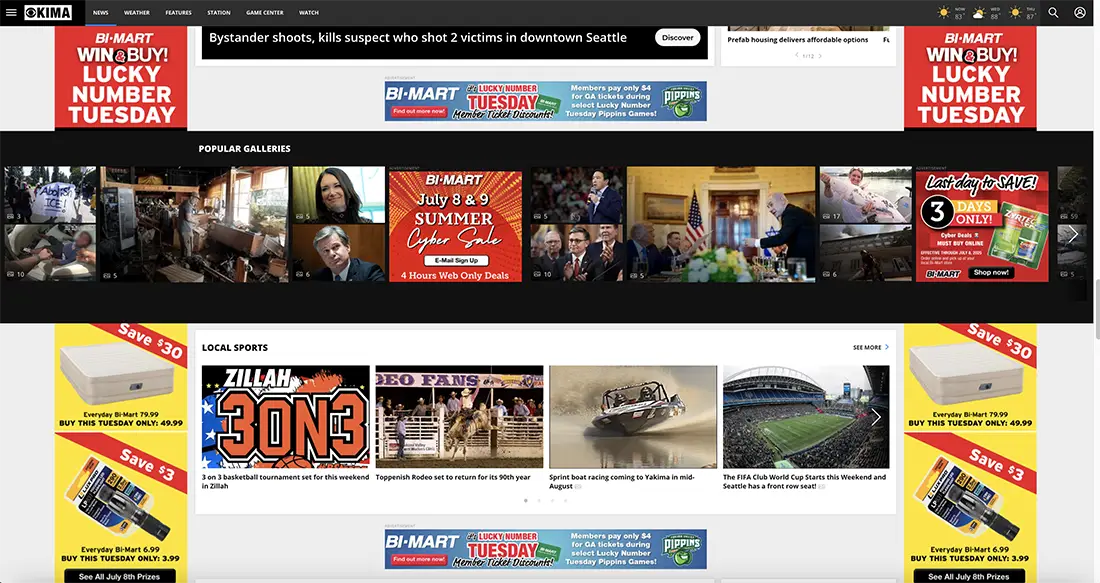
Task: Open the applauding politicians gallery photo
Action: 577,253
